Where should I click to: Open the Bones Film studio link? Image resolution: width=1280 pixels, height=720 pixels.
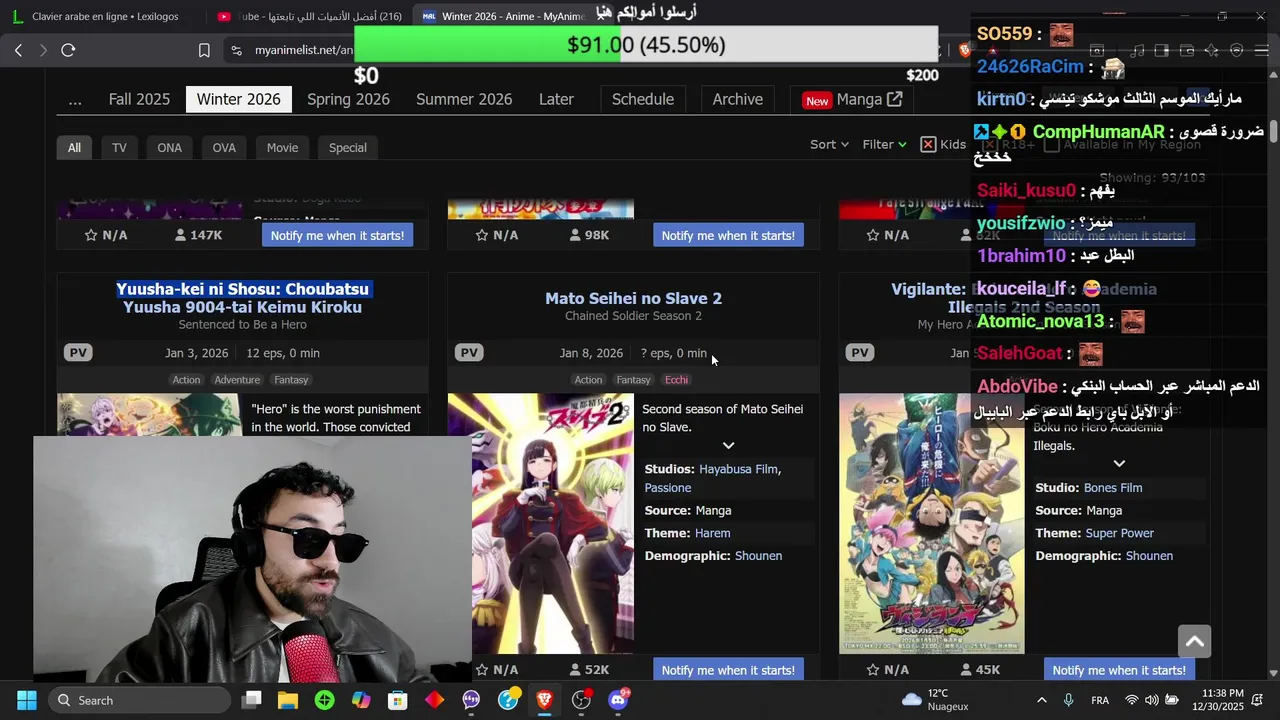point(1113,488)
